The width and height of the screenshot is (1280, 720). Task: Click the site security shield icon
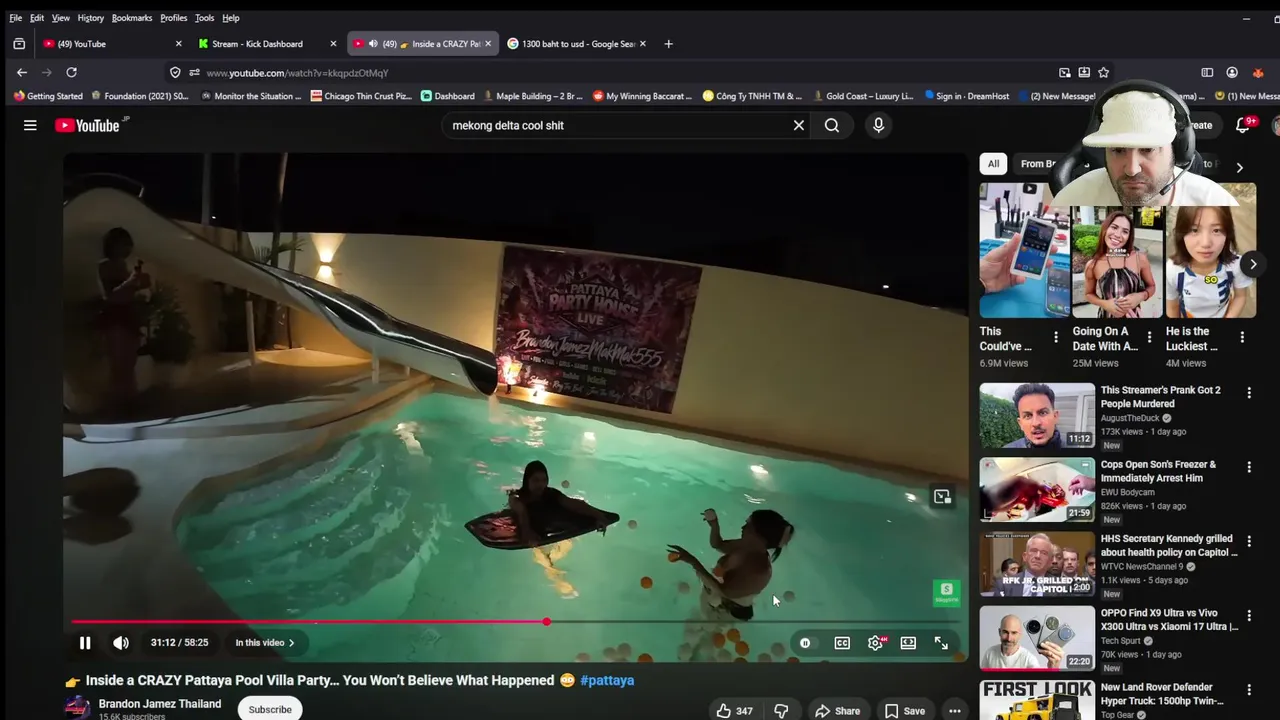coord(175,72)
